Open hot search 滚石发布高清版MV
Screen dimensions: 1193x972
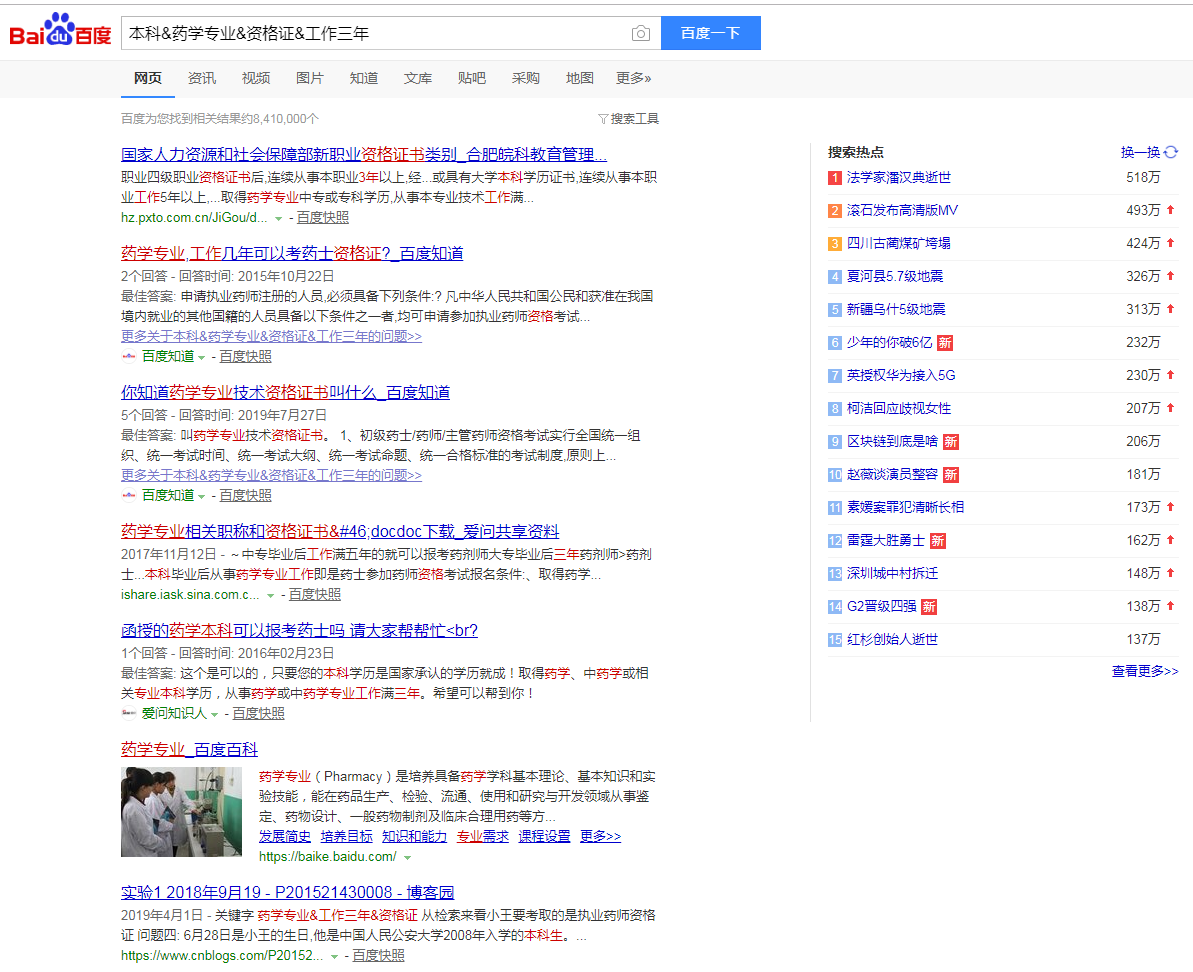902,211
